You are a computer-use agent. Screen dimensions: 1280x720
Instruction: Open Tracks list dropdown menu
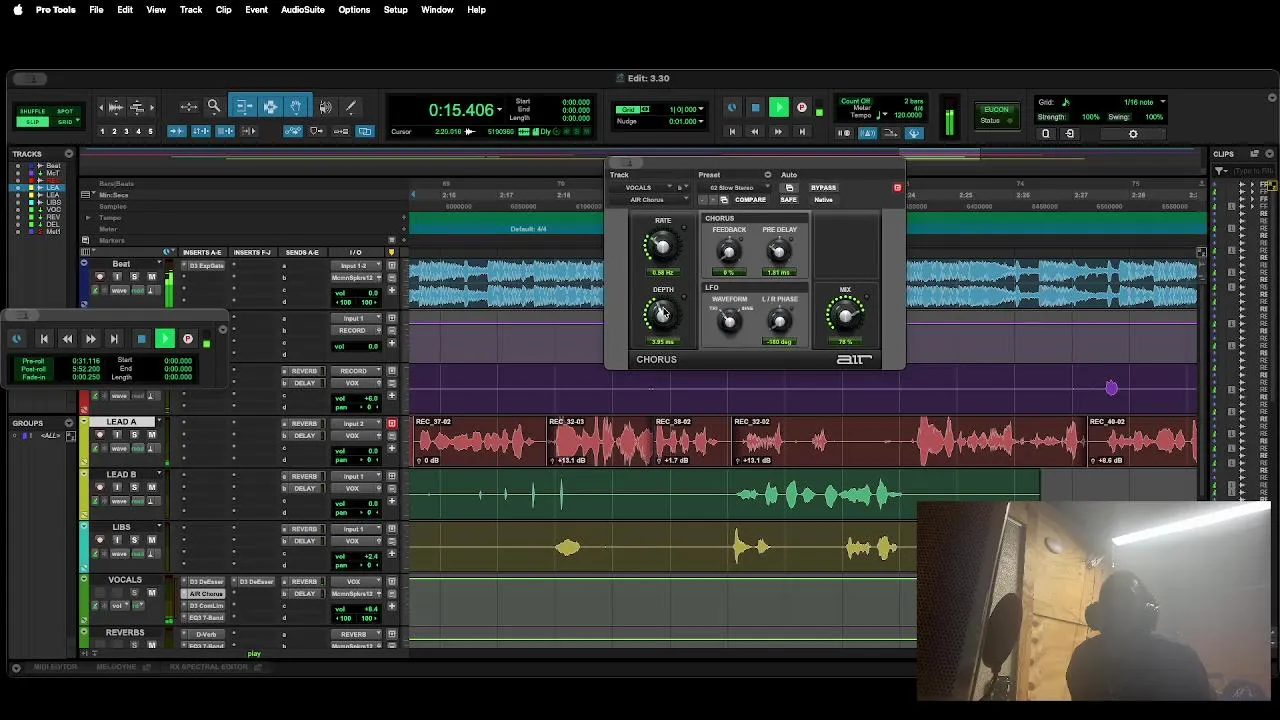pos(69,154)
